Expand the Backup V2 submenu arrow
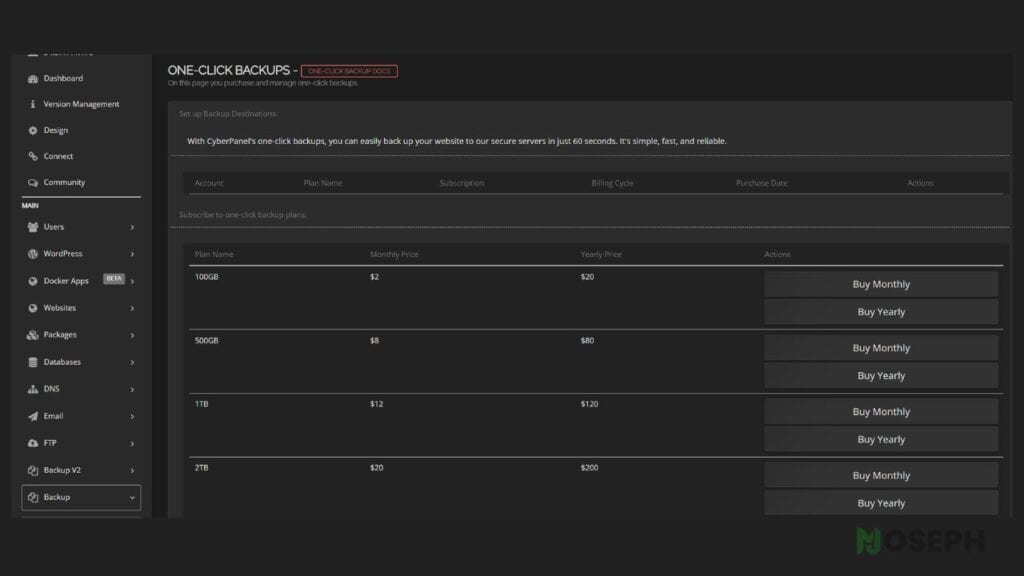Screen dimensions: 1024x576 coord(132,471)
